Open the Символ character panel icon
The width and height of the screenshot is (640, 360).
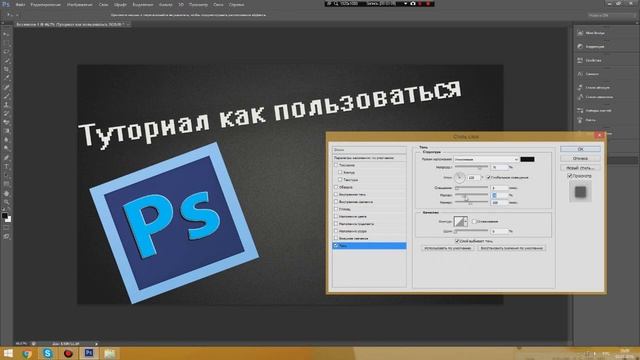[x=580, y=74]
